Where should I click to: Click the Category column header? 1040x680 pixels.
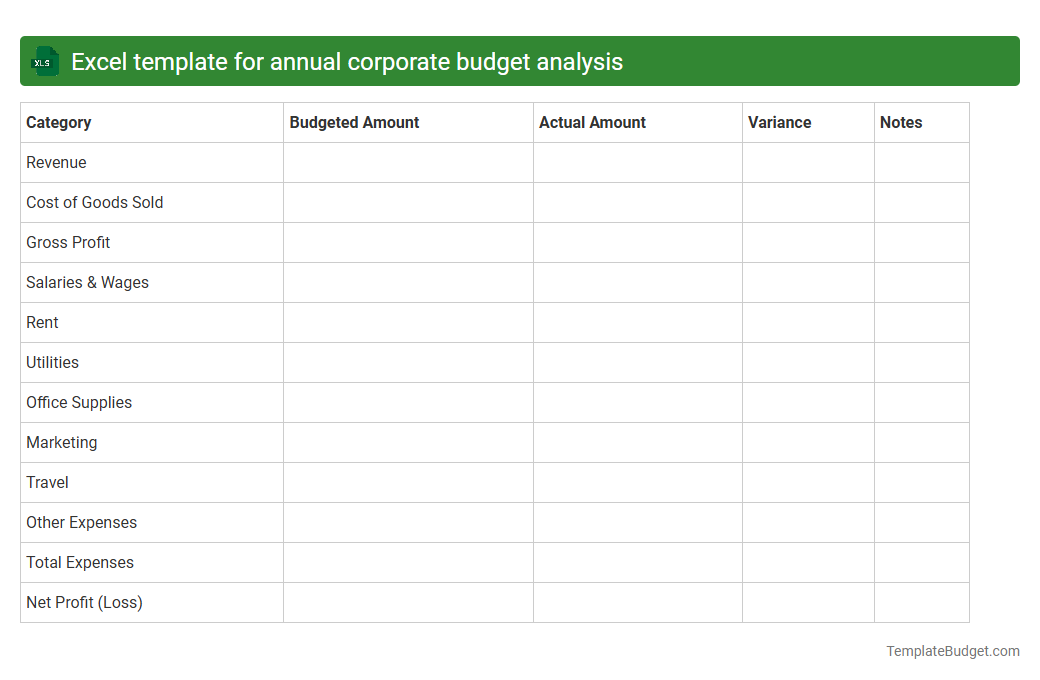click(x=58, y=122)
